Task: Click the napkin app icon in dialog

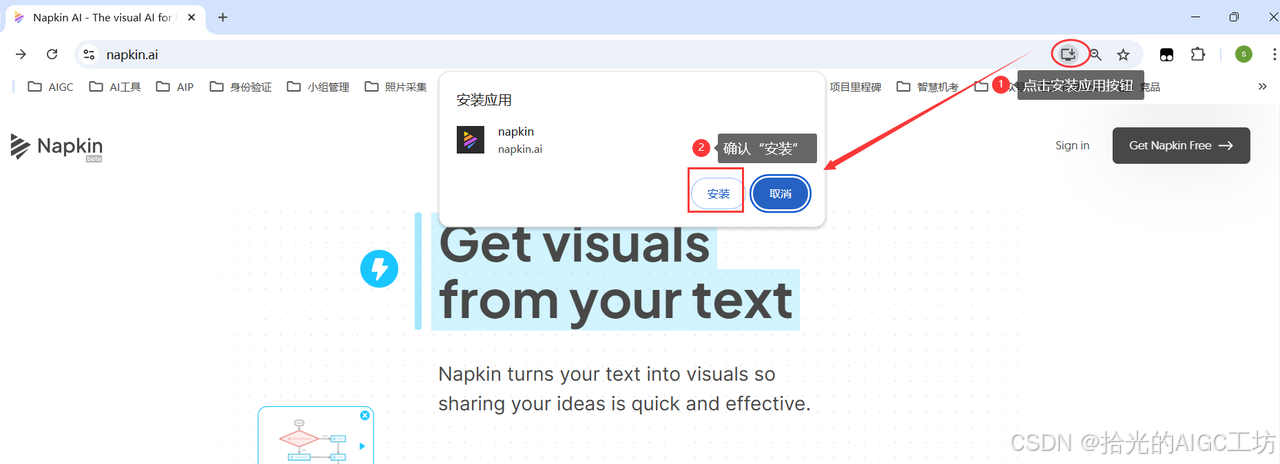Action: [471, 140]
